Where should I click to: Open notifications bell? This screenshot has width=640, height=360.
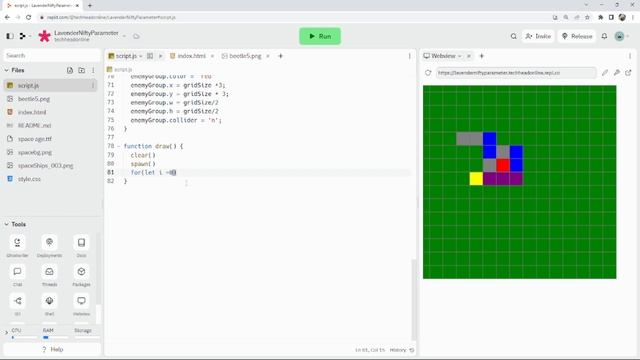[x=604, y=36]
